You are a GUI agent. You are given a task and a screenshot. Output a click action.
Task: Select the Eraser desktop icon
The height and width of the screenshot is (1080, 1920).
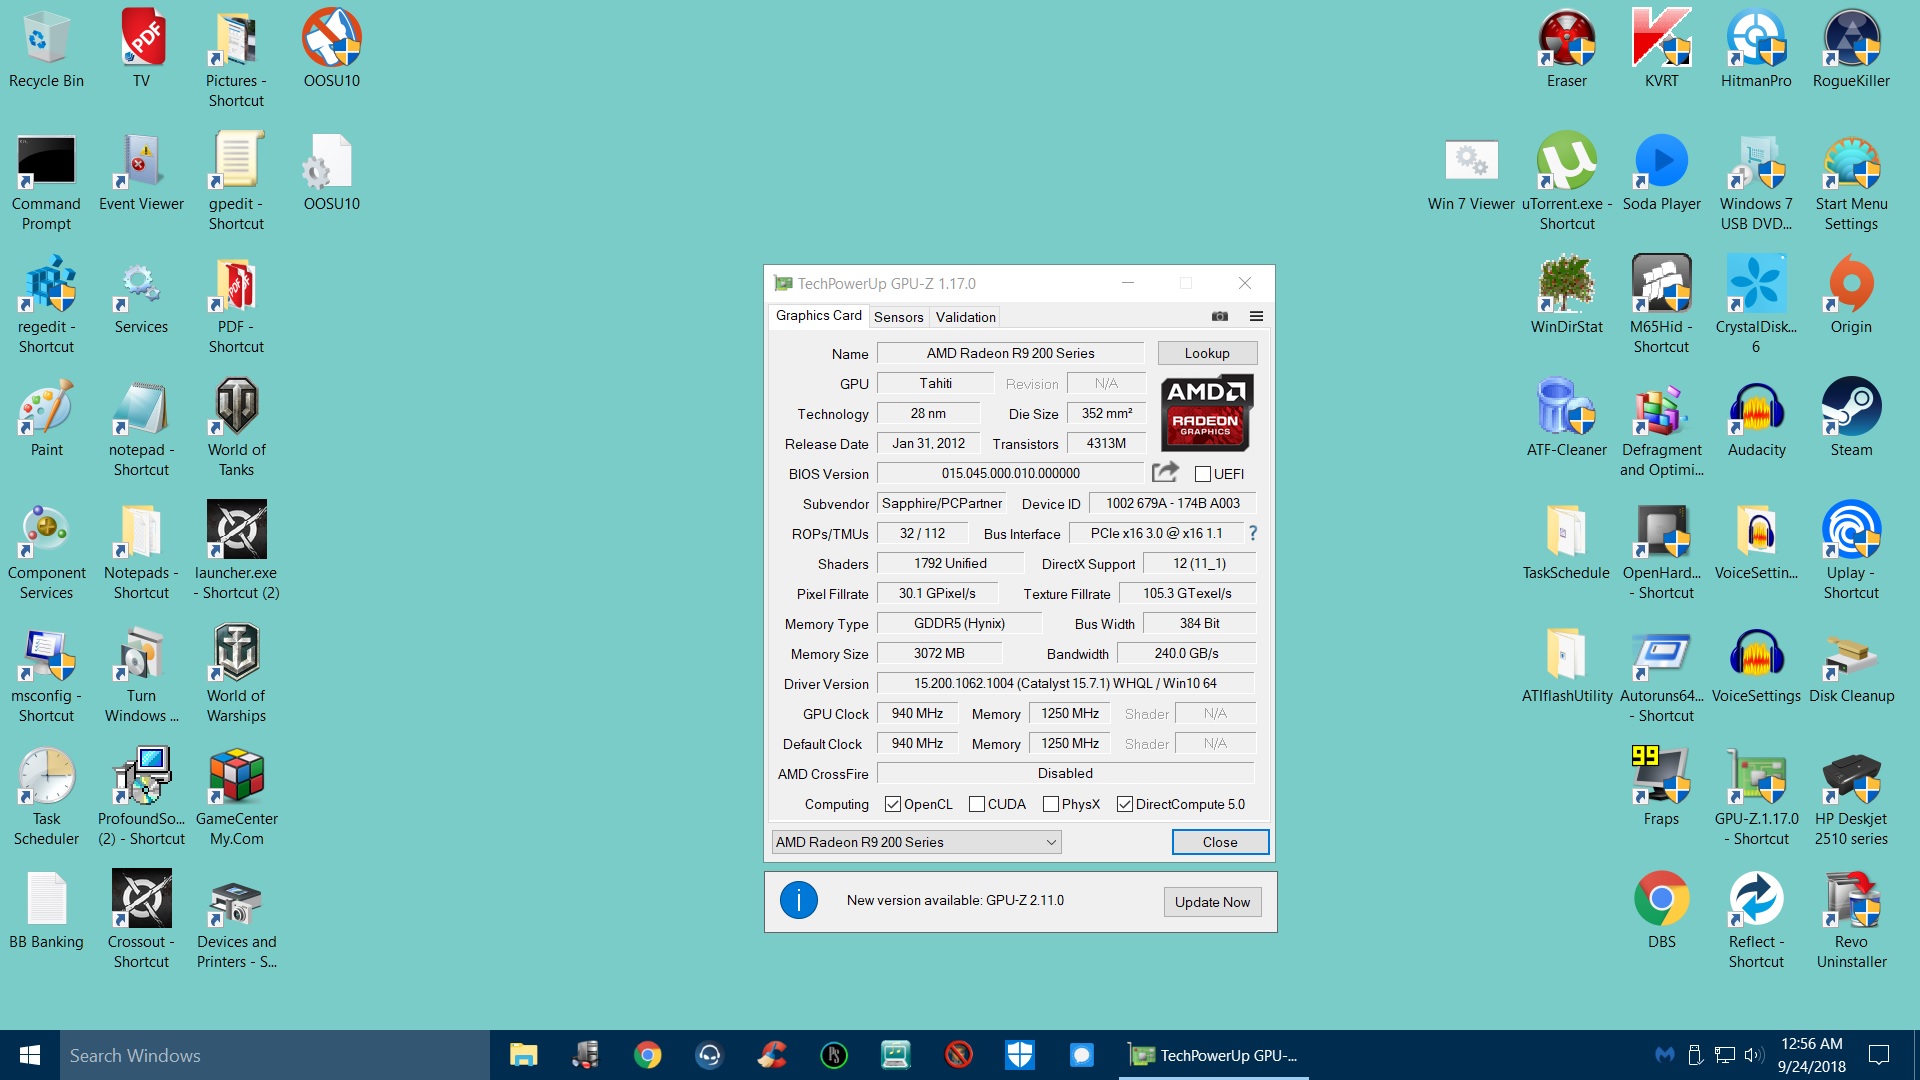[1566, 48]
